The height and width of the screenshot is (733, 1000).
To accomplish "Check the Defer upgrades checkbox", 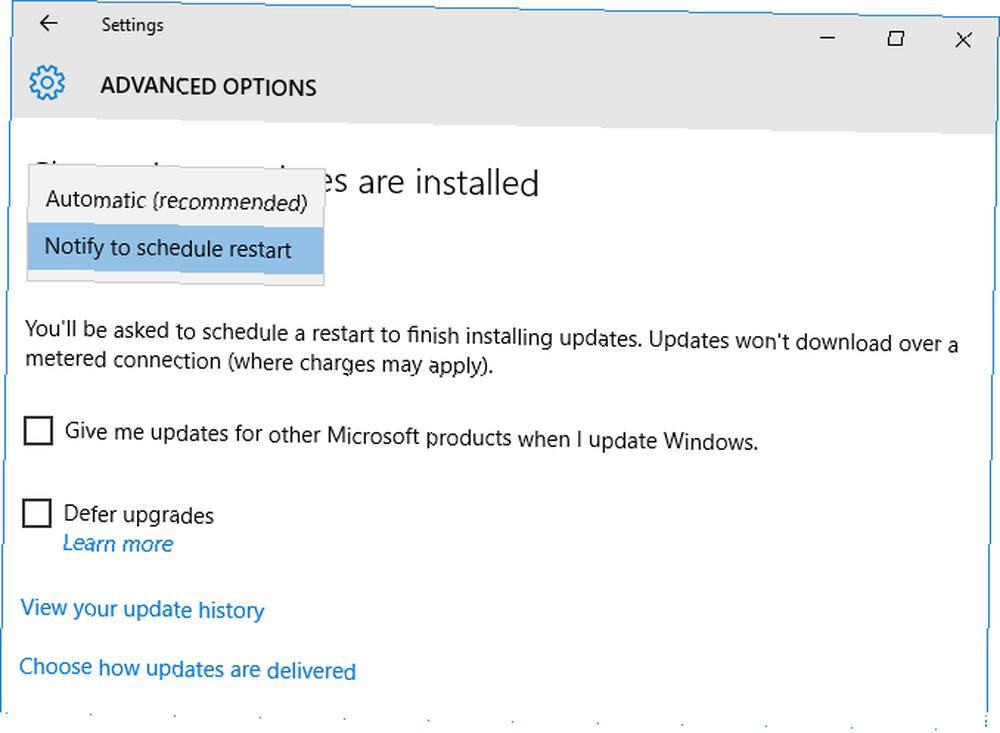I will [x=37, y=513].
